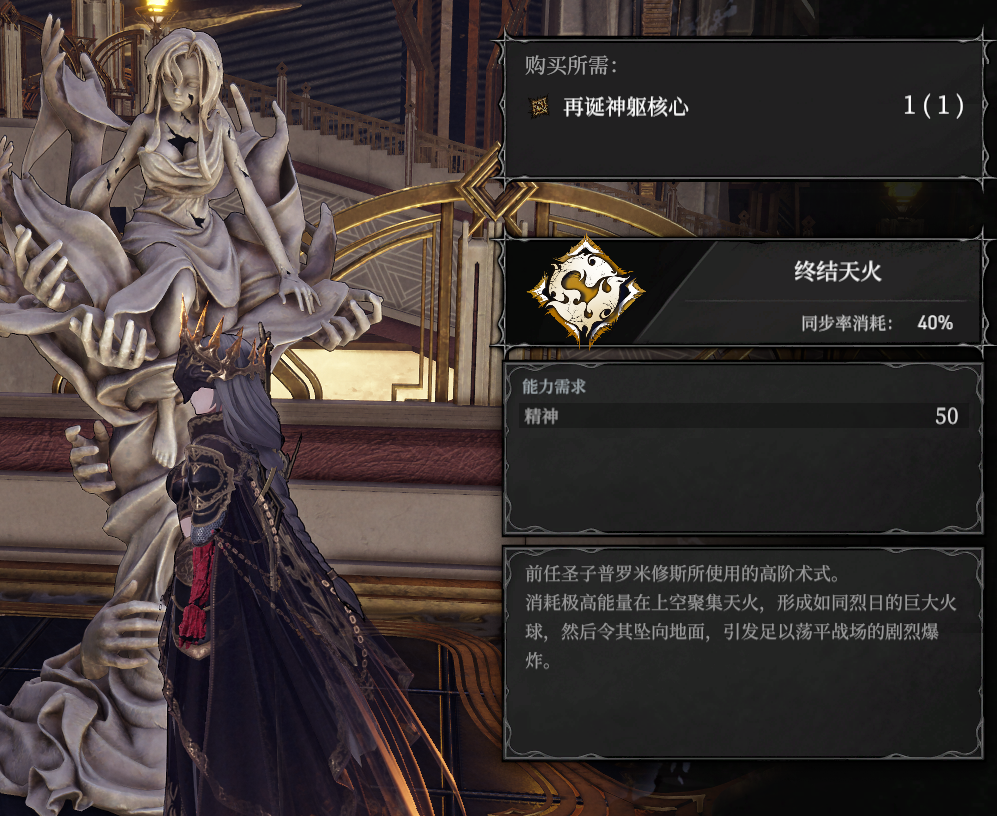Click the statue's bare foot
Image resolution: width=997 pixels, height=816 pixels.
[165, 450]
